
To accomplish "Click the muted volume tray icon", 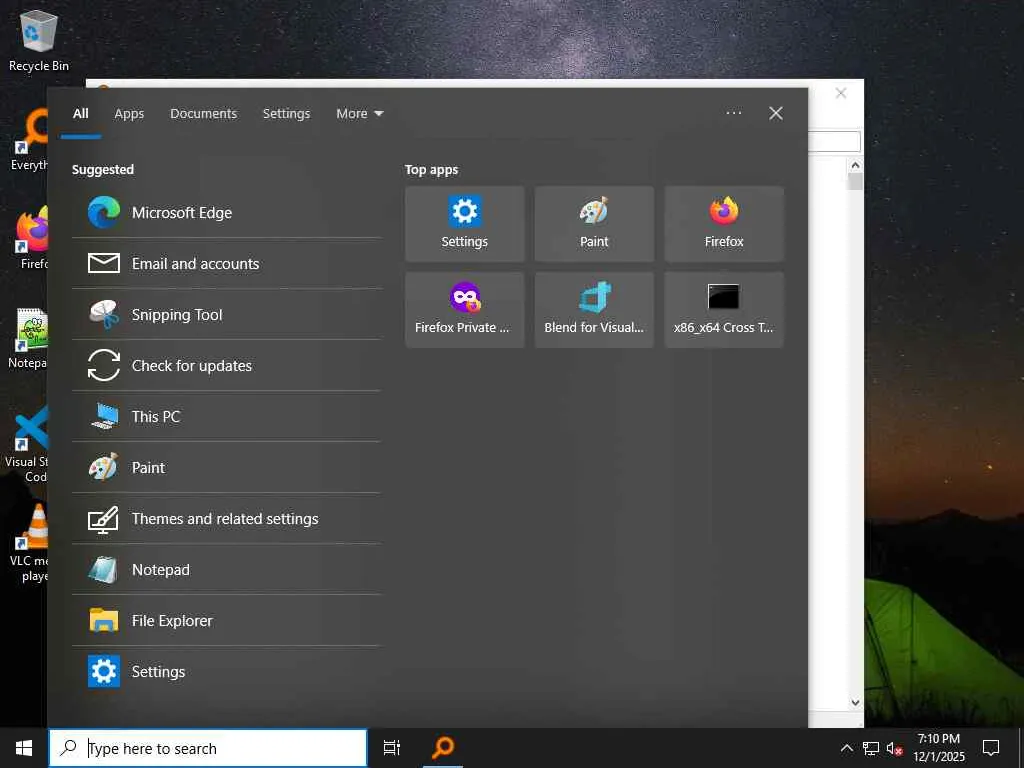I will 894,748.
